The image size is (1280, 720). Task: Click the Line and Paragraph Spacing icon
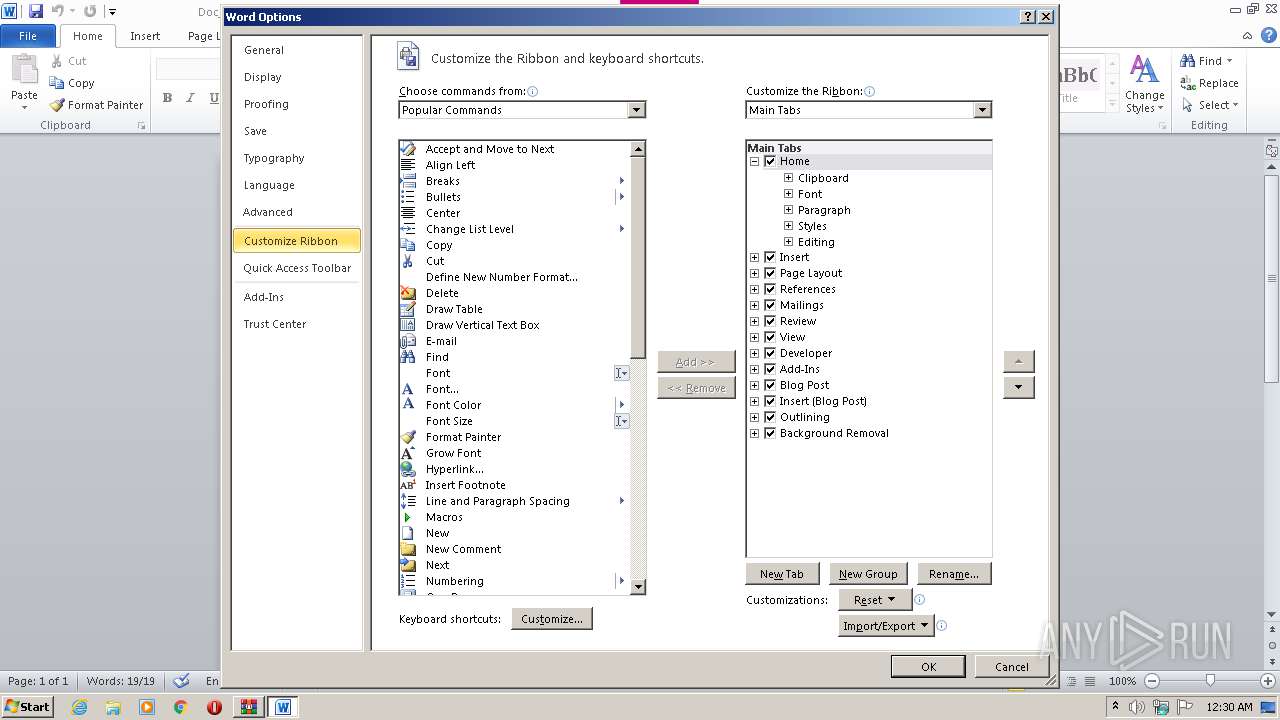point(408,501)
